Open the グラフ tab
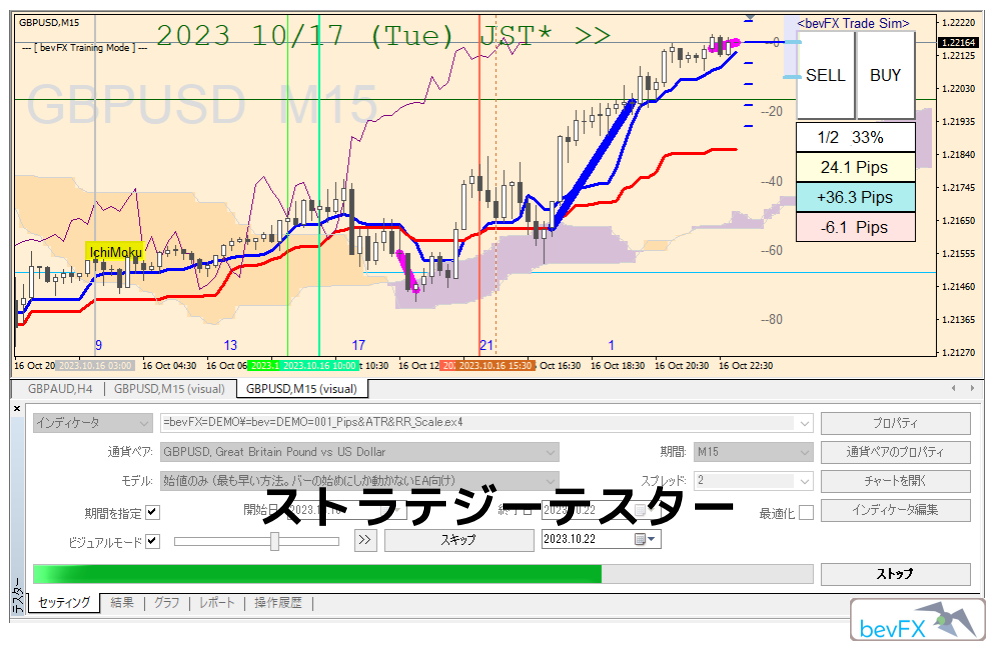 click(x=167, y=603)
